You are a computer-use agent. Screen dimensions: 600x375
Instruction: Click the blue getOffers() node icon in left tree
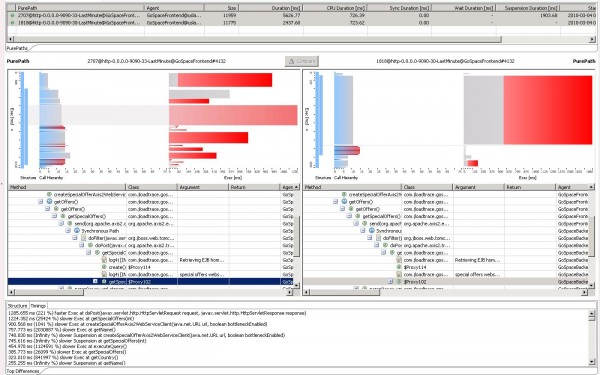point(49,202)
